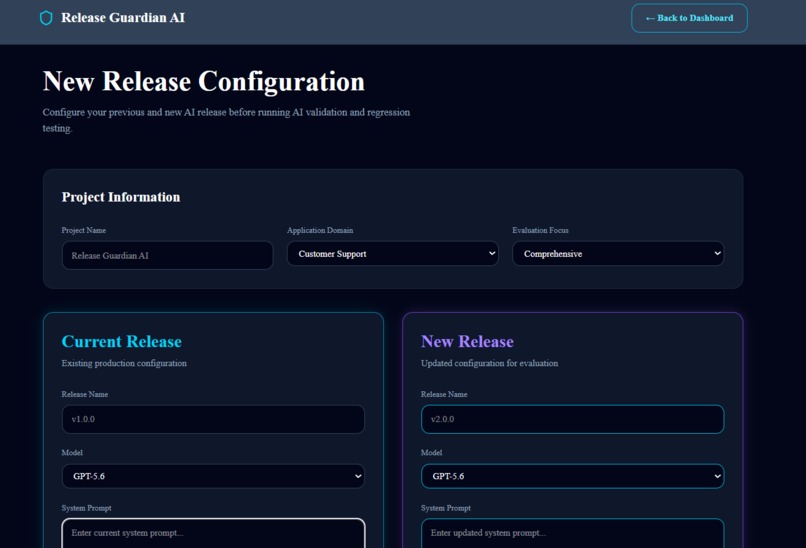Open the New Release Model dropdown

(573, 476)
